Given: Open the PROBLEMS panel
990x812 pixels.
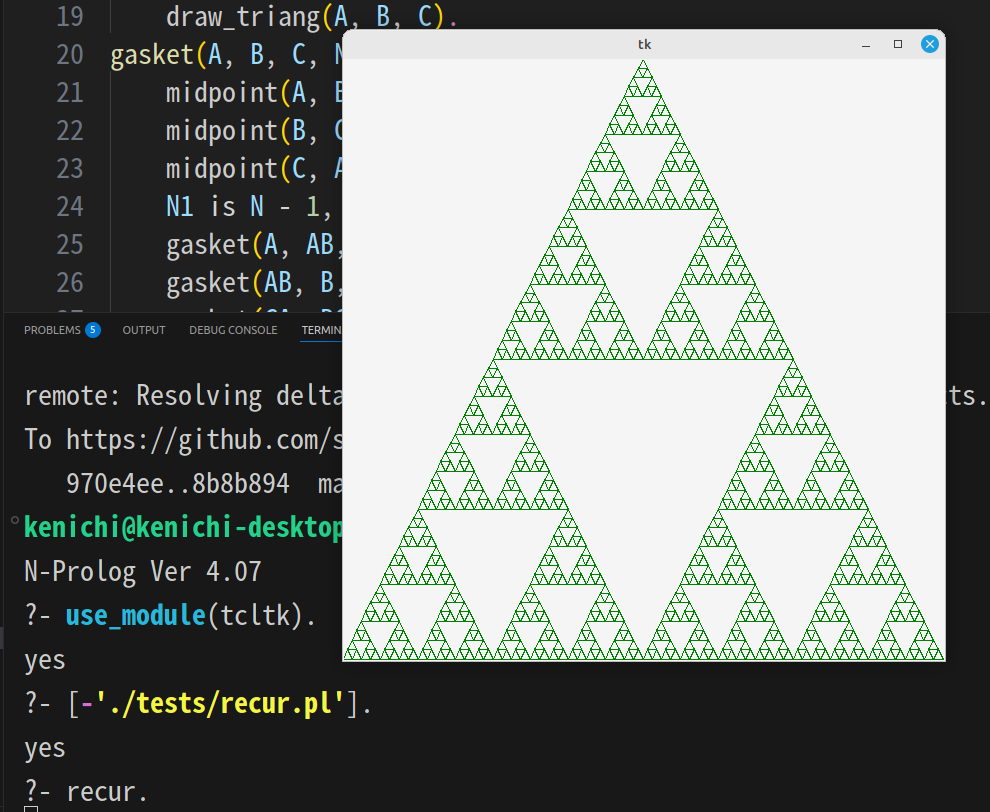Looking at the screenshot, I should (x=53, y=329).
